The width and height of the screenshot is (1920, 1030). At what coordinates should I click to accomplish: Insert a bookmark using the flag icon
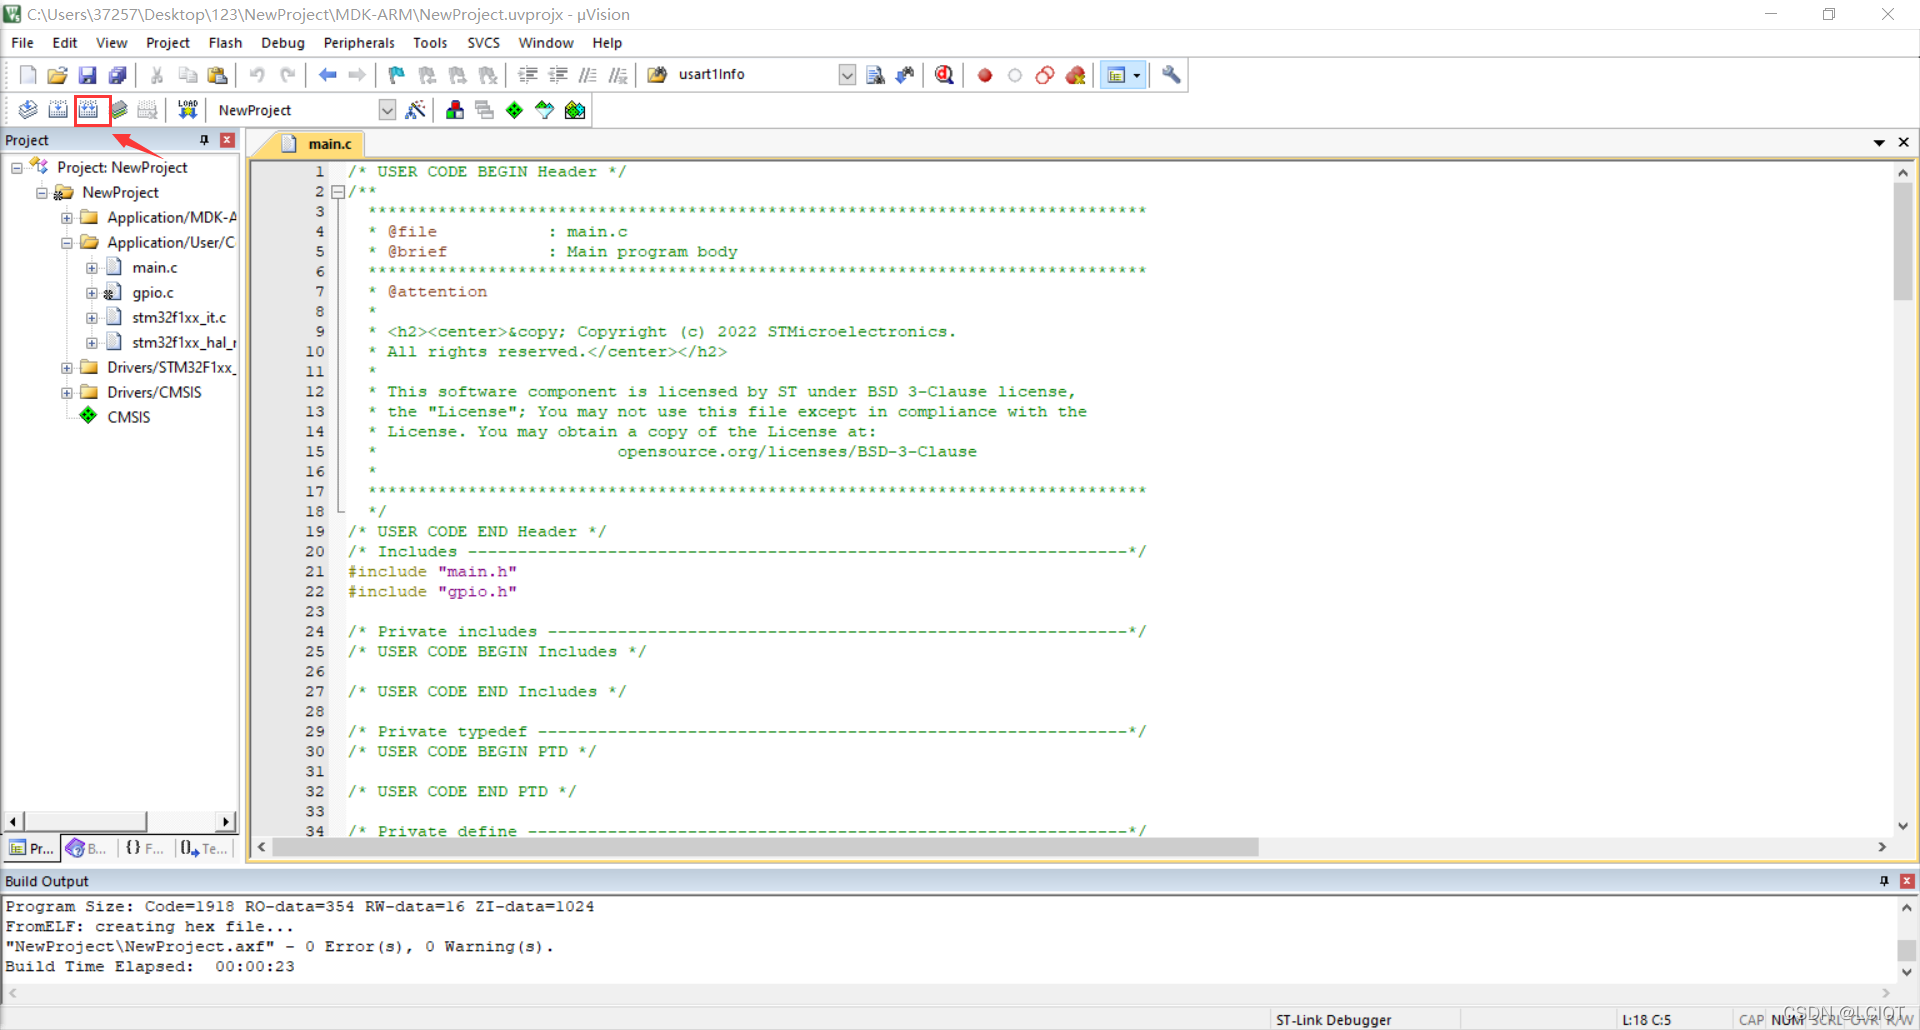point(397,75)
